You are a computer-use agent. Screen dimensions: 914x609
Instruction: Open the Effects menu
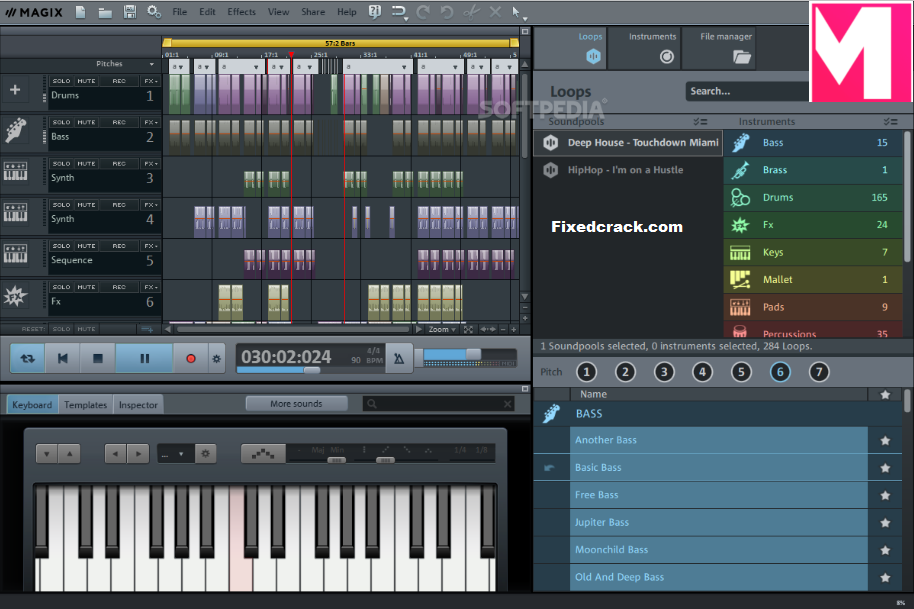tap(241, 12)
